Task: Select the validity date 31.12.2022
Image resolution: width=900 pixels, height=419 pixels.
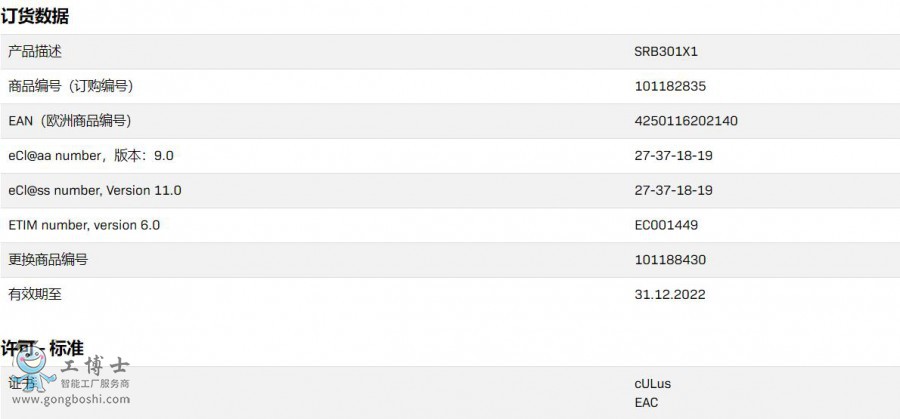Action: 669,294
